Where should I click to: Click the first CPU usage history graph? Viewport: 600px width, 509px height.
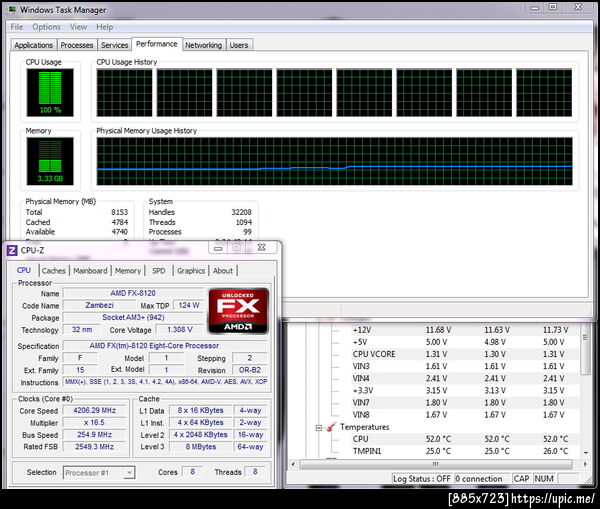click(124, 93)
